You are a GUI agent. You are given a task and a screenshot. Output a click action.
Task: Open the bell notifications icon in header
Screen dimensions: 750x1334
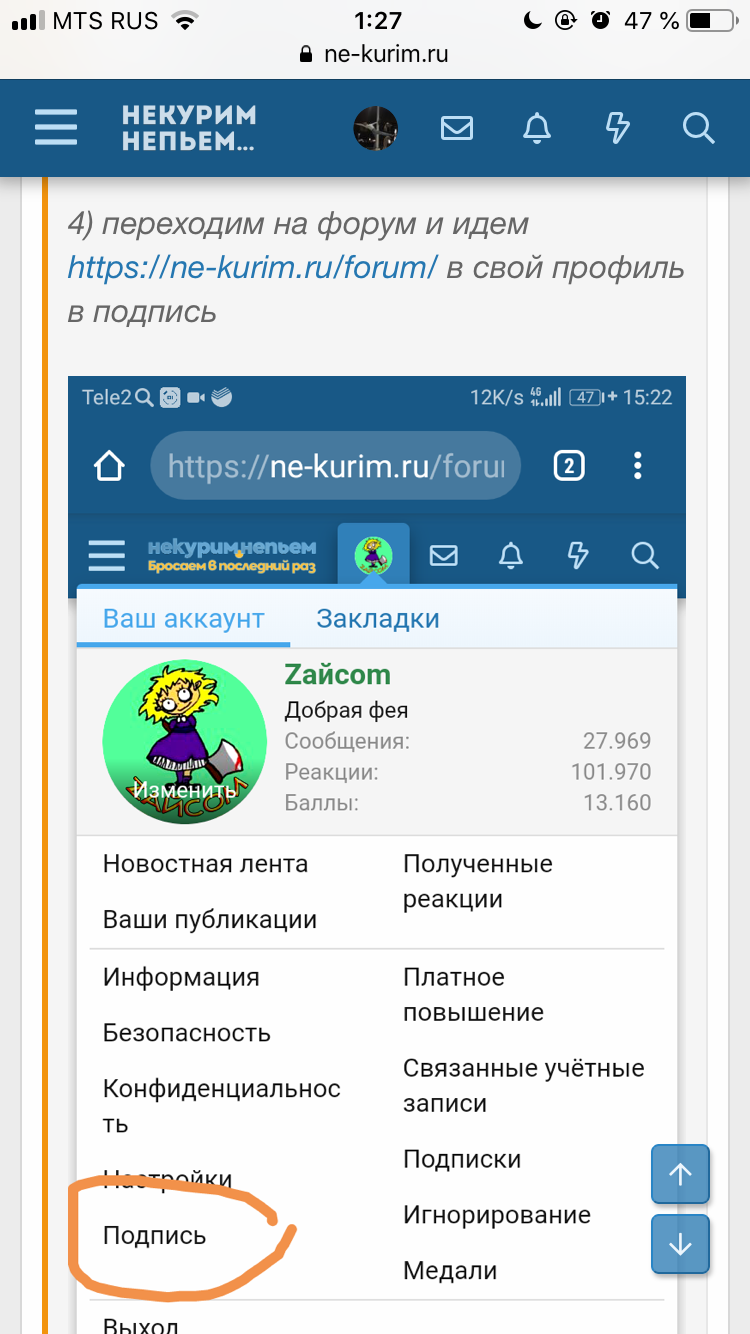[x=538, y=128]
